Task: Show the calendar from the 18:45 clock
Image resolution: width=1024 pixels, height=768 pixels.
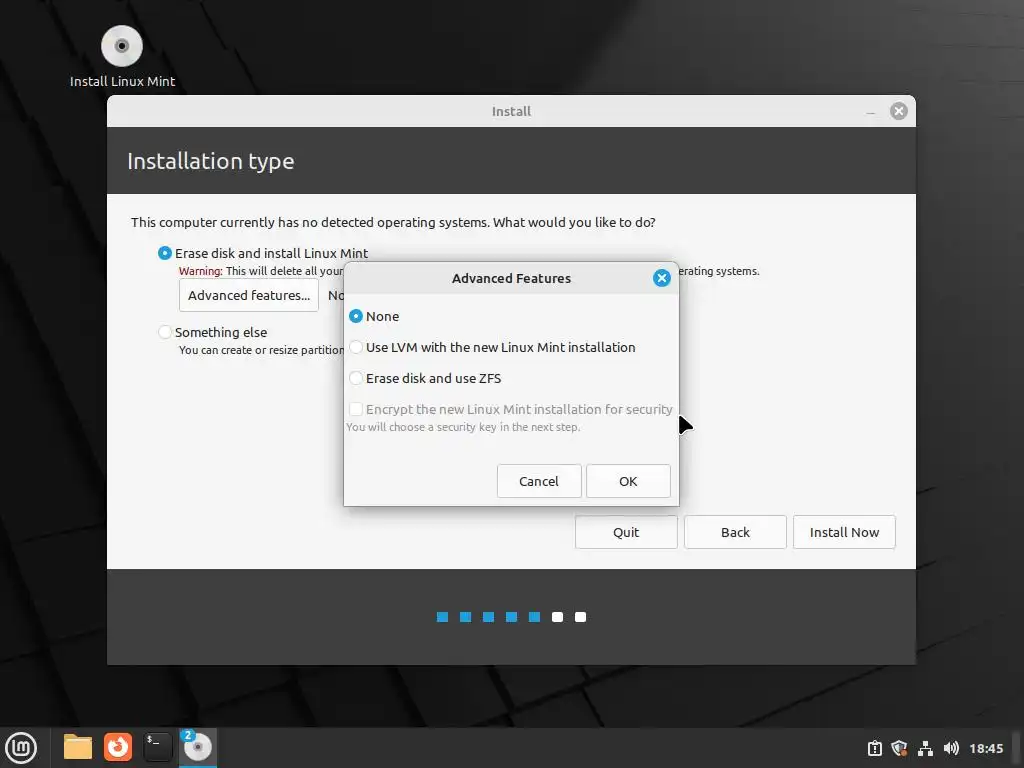Action: 986,748
